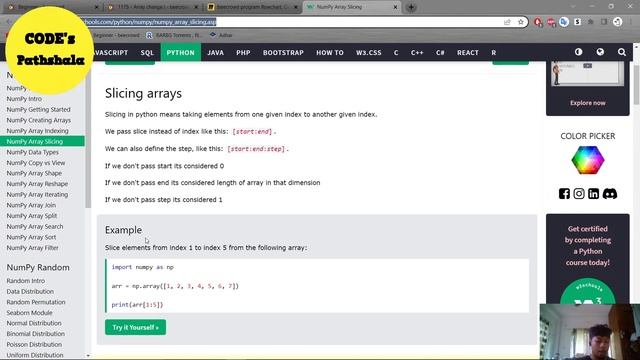Open W3Schools Facebook icon
This screenshot has width=640, height=360.
click(564, 193)
